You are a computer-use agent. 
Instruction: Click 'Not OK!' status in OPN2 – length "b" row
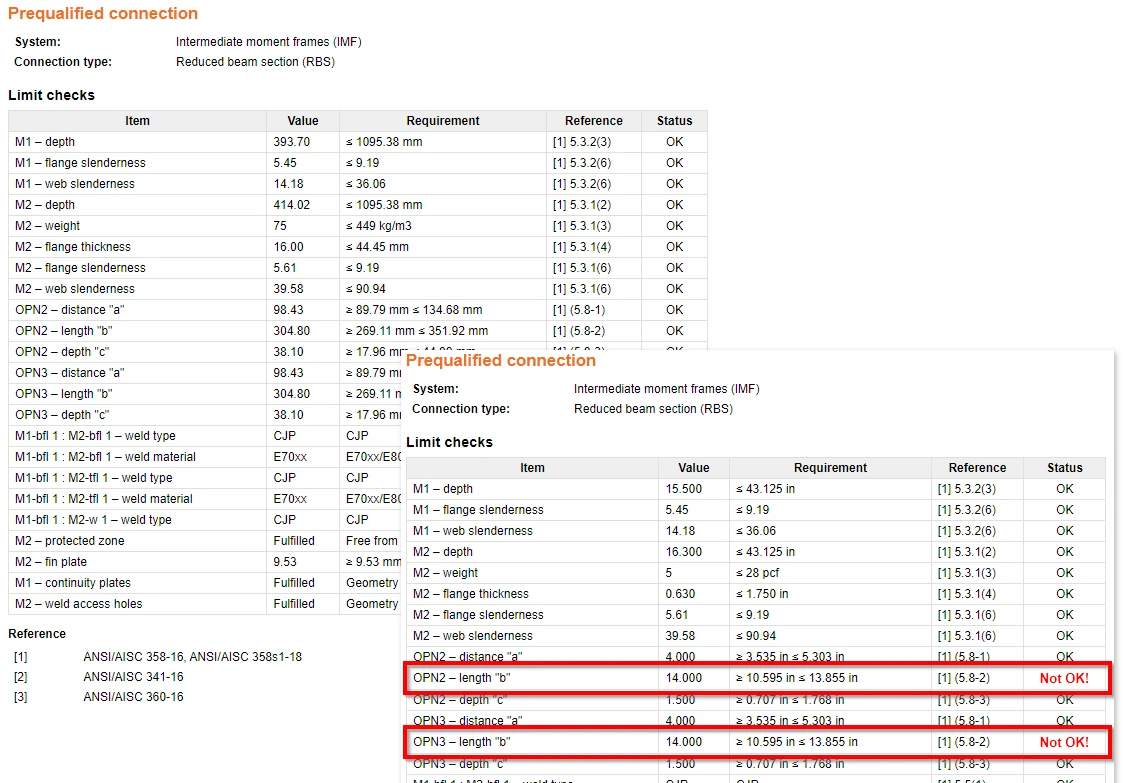click(x=1064, y=678)
